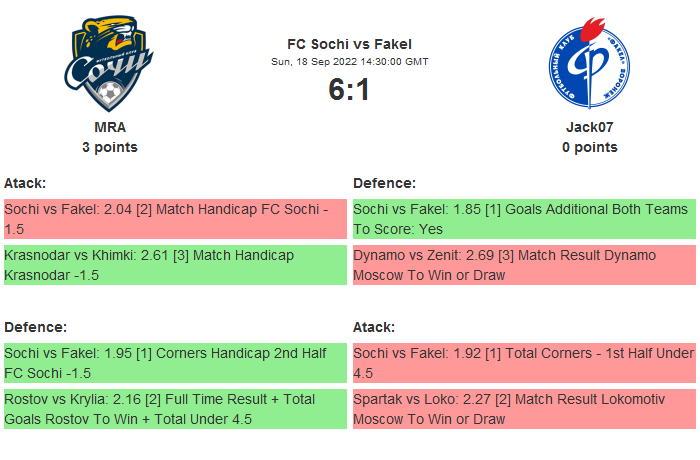Select the Corners Handicap 2nd Half bet
The image size is (700, 460).
point(175,363)
